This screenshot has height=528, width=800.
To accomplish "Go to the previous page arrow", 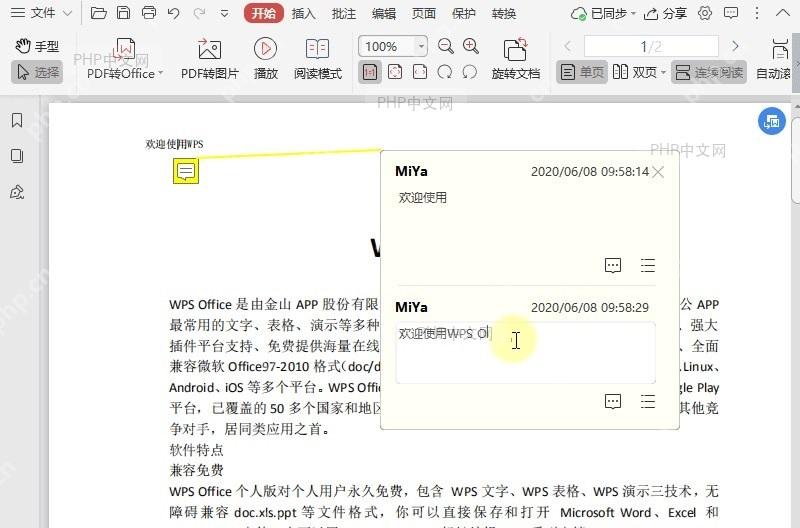I will [x=567, y=46].
